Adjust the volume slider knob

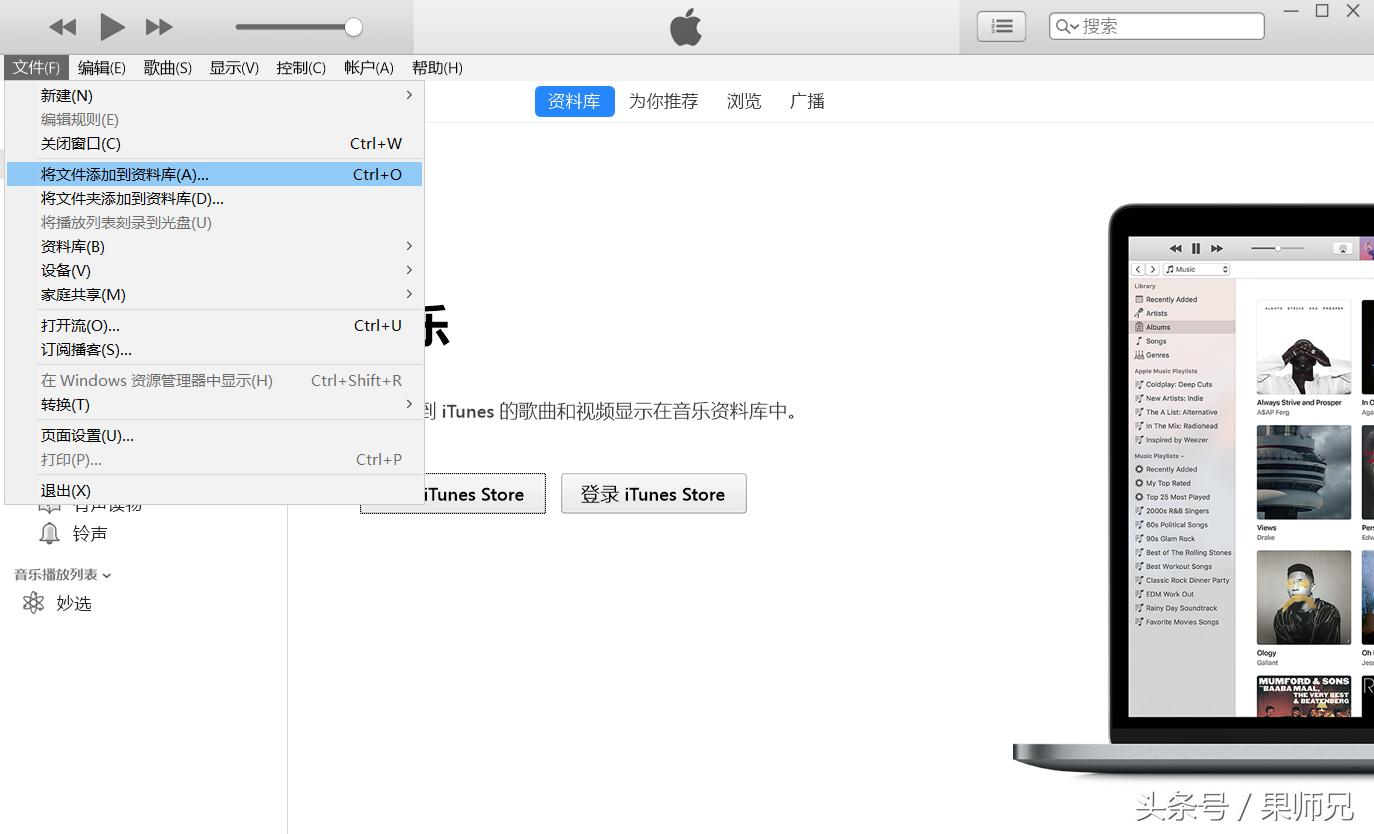353,27
